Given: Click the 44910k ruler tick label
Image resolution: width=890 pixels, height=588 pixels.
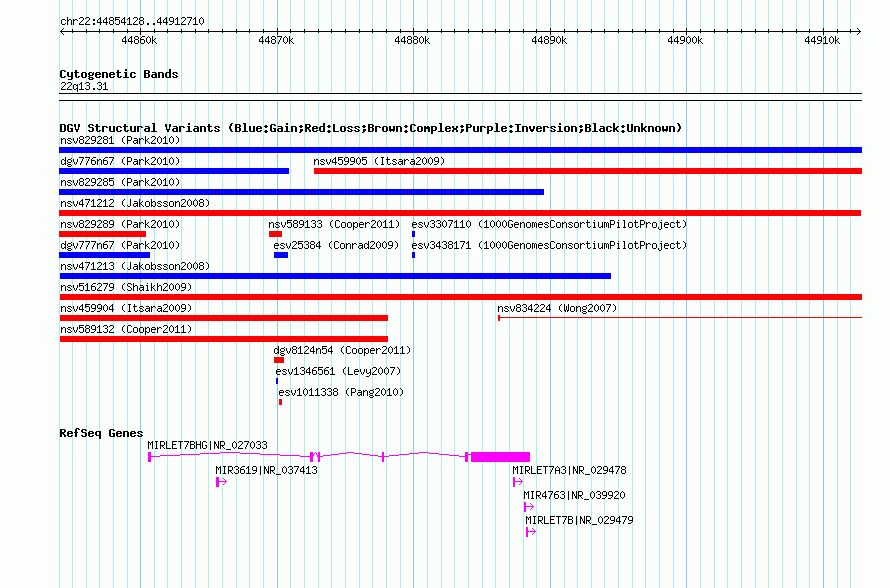Looking at the screenshot, I should (822, 40).
